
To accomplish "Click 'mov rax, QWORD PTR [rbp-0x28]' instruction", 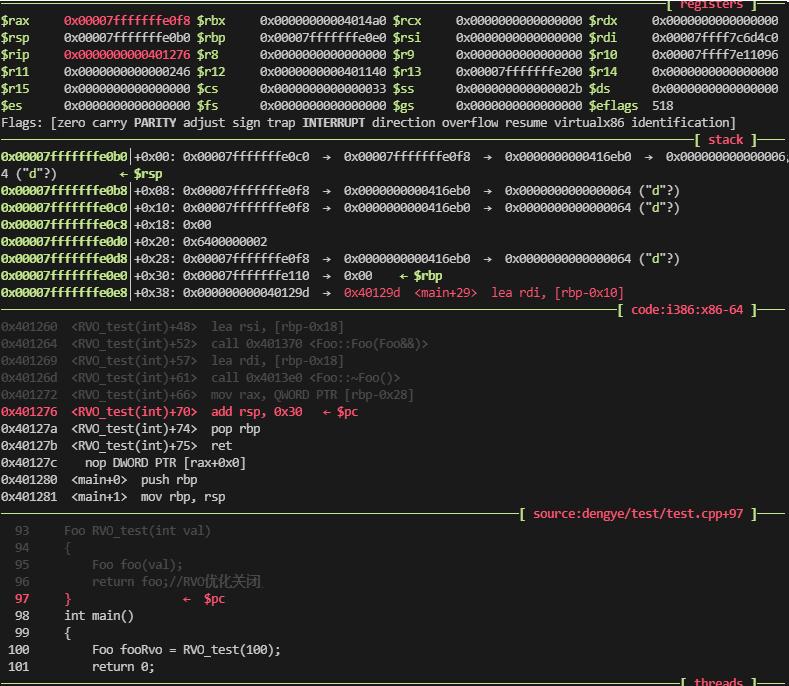I will (312, 395).
